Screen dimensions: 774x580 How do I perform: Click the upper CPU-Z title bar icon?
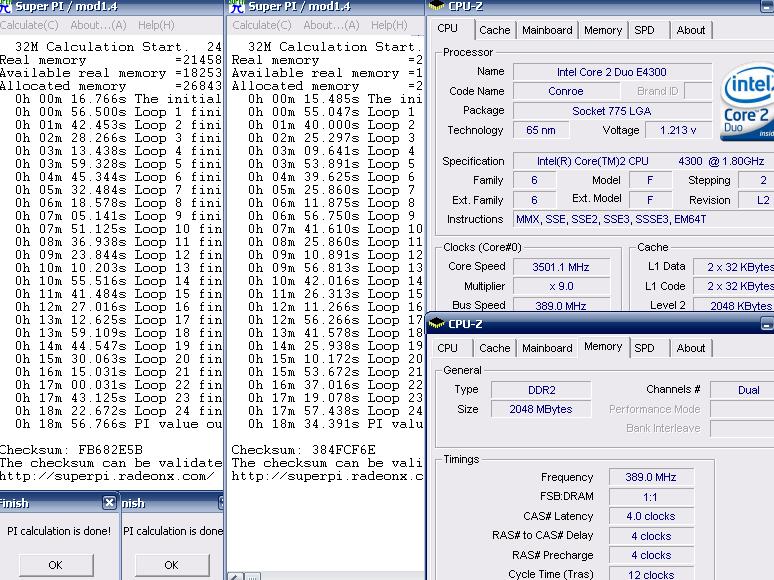tap(436, 6)
